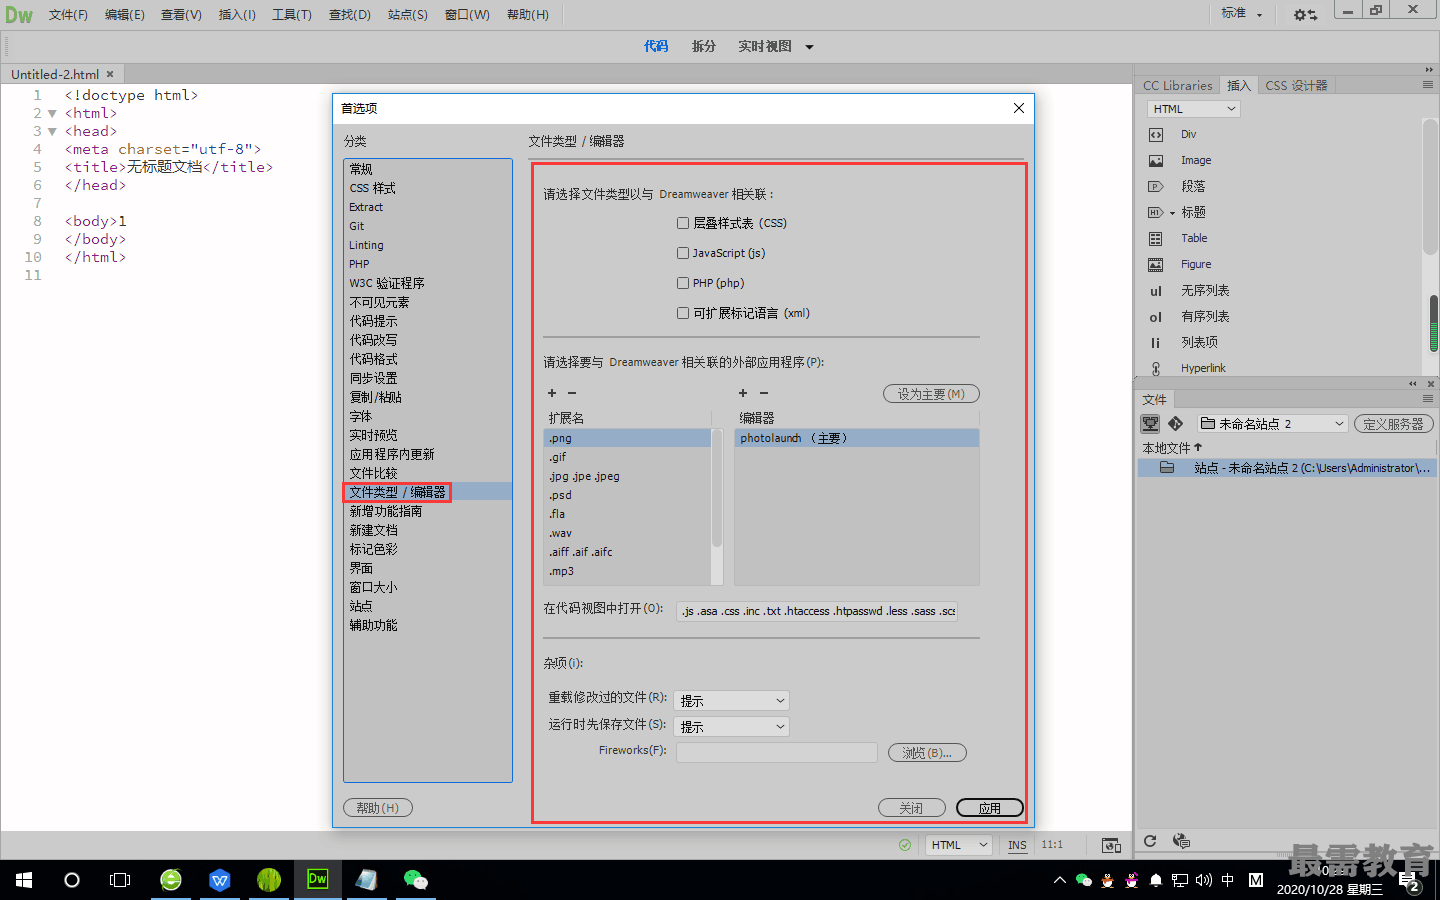Open the 站点(S) menu
Screen dimensions: 1440x900
coord(408,15)
